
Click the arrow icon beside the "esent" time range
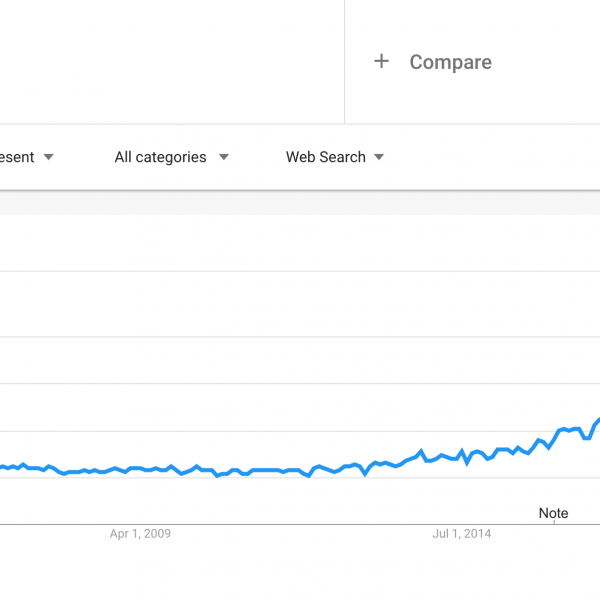[49, 157]
